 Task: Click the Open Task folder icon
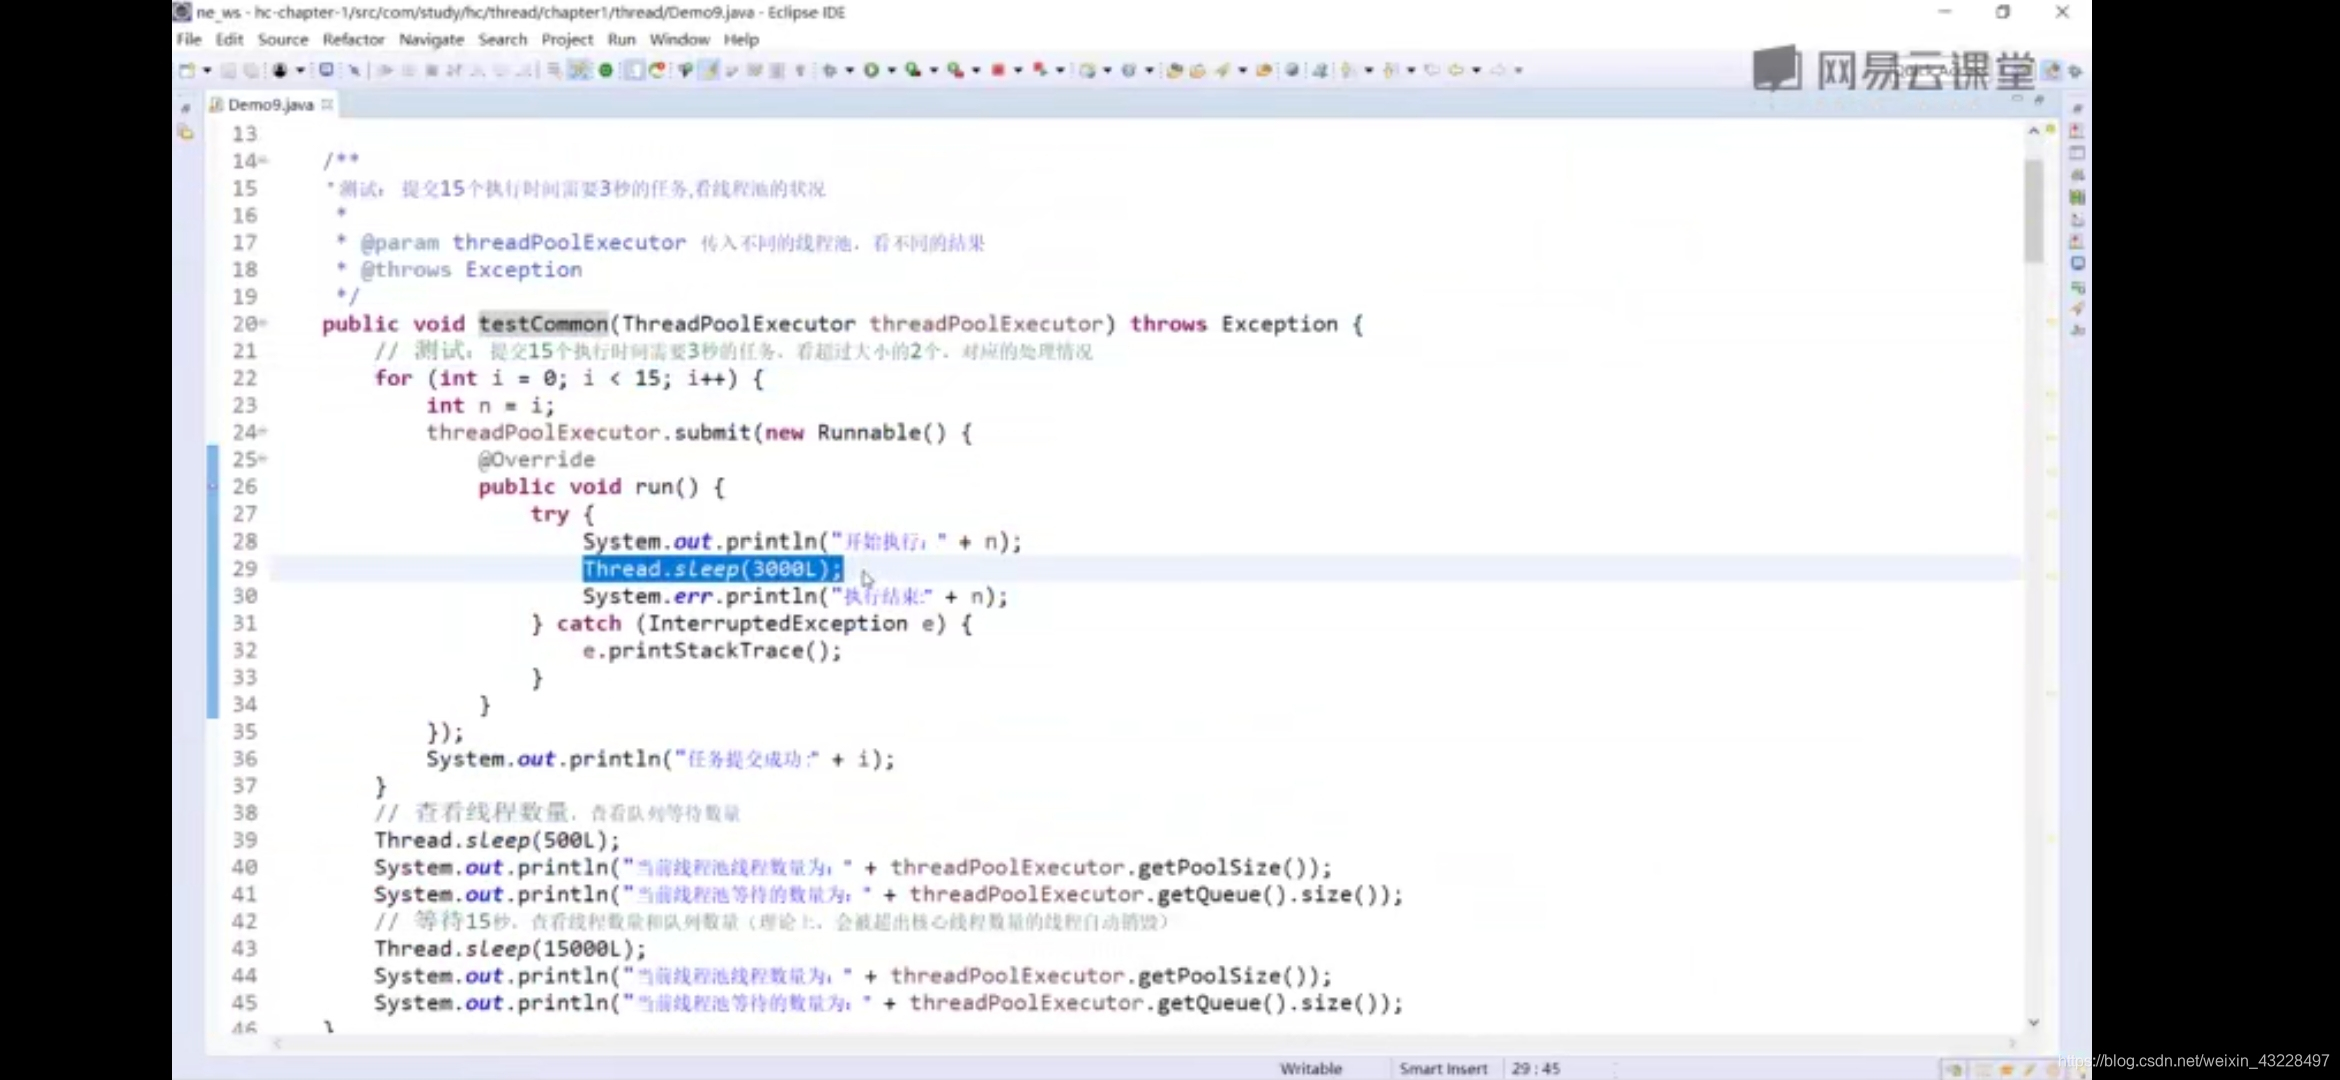1197,70
